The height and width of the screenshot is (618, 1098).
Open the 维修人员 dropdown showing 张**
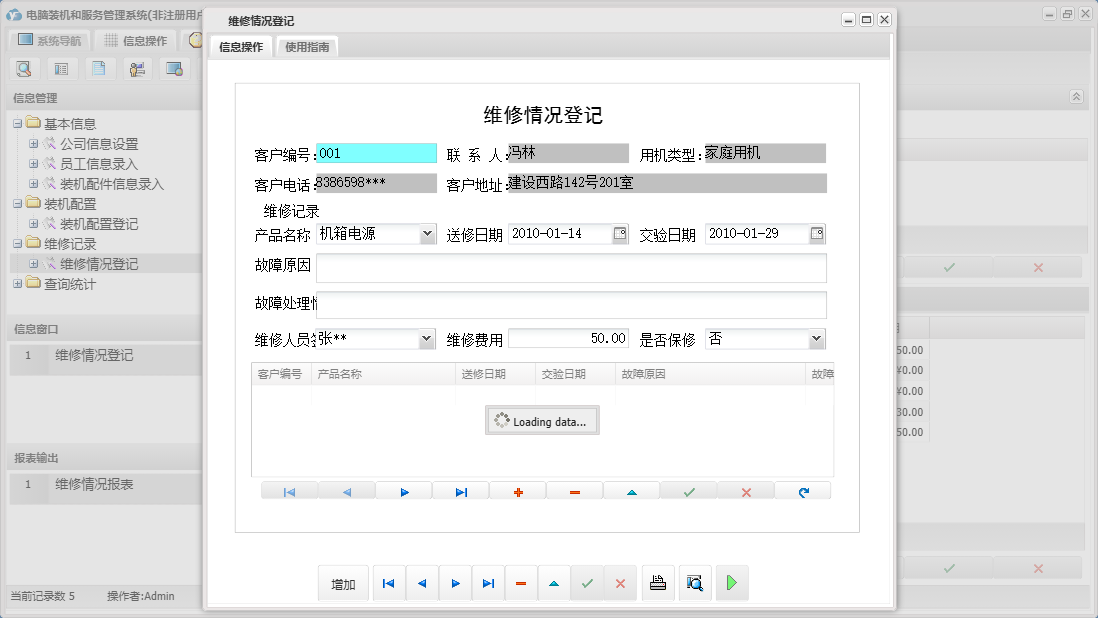tap(427, 339)
